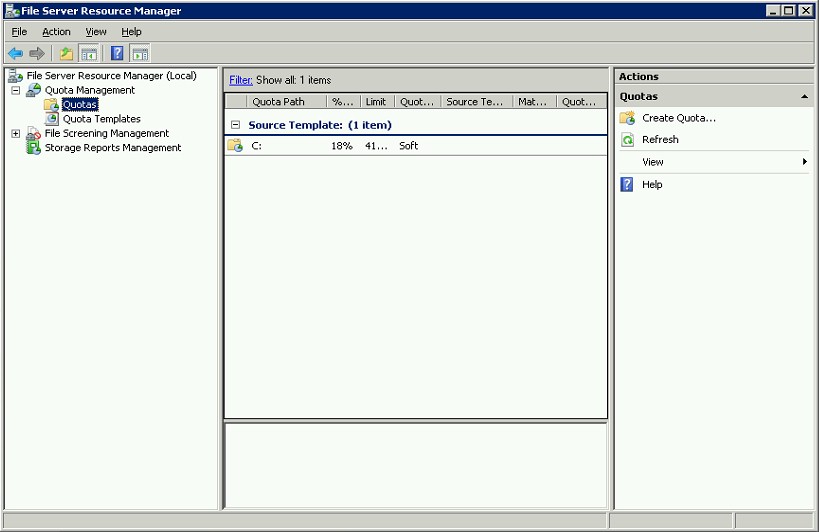This screenshot has width=819, height=532.
Task: Click the Help icon in Actions pane
Action: tap(627, 184)
